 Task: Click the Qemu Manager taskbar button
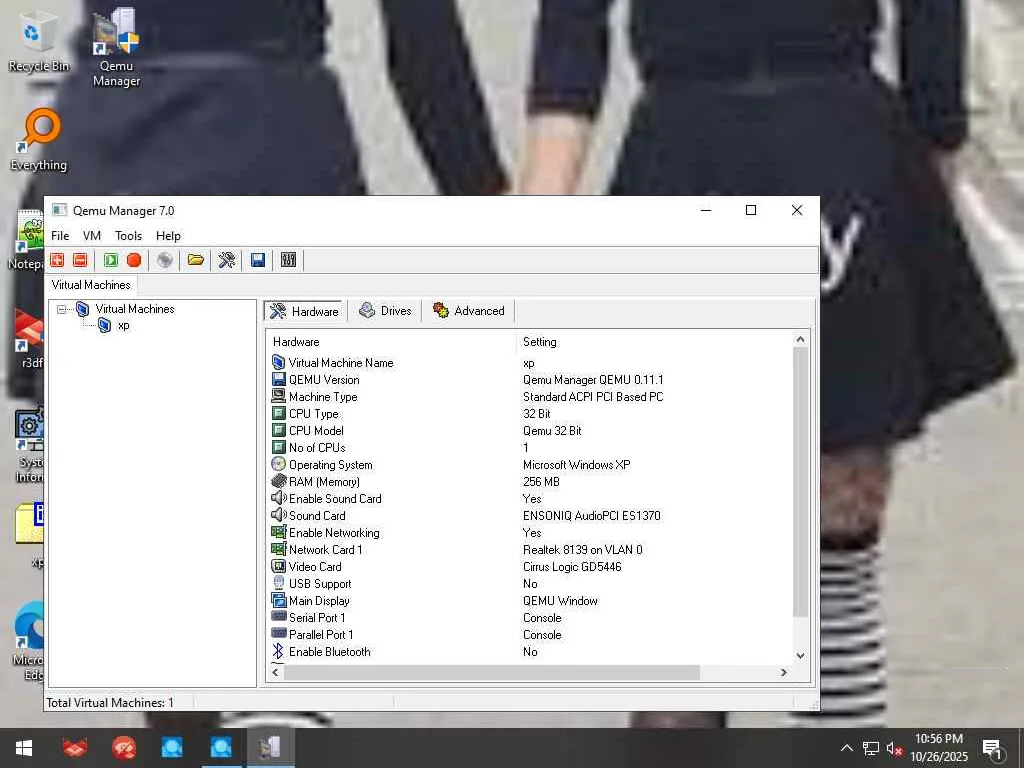click(270, 748)
